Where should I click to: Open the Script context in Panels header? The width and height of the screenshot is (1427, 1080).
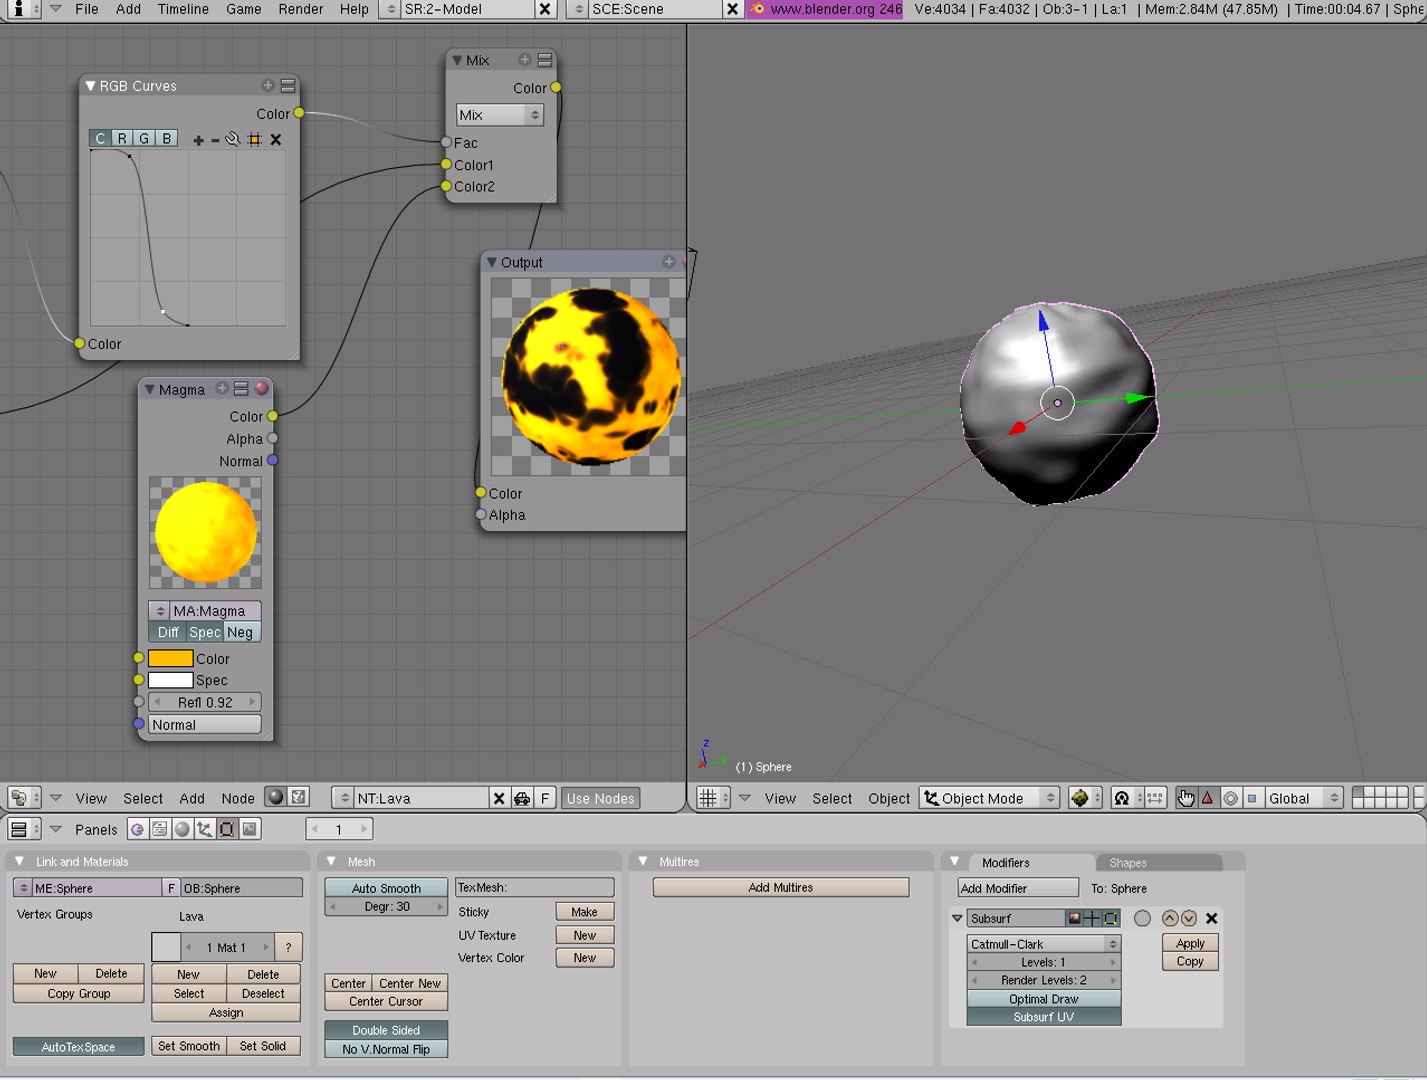159,829
